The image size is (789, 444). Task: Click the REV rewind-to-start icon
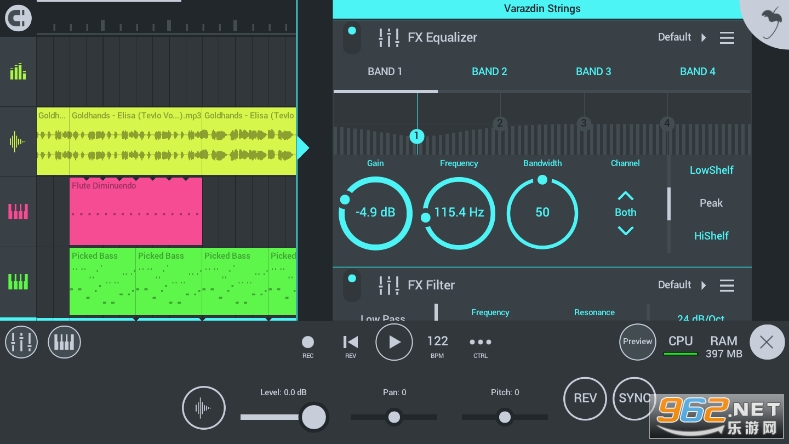click(351, 342)
